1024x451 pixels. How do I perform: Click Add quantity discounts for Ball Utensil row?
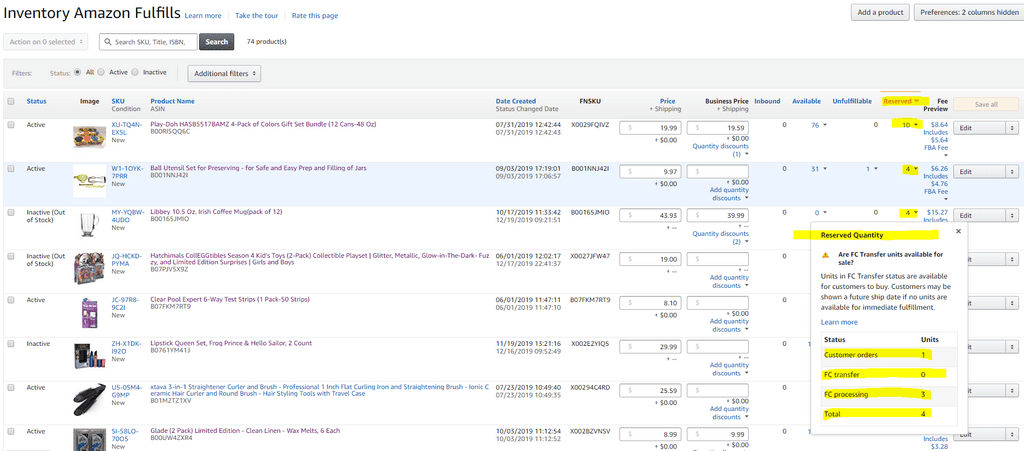(729, 194)
